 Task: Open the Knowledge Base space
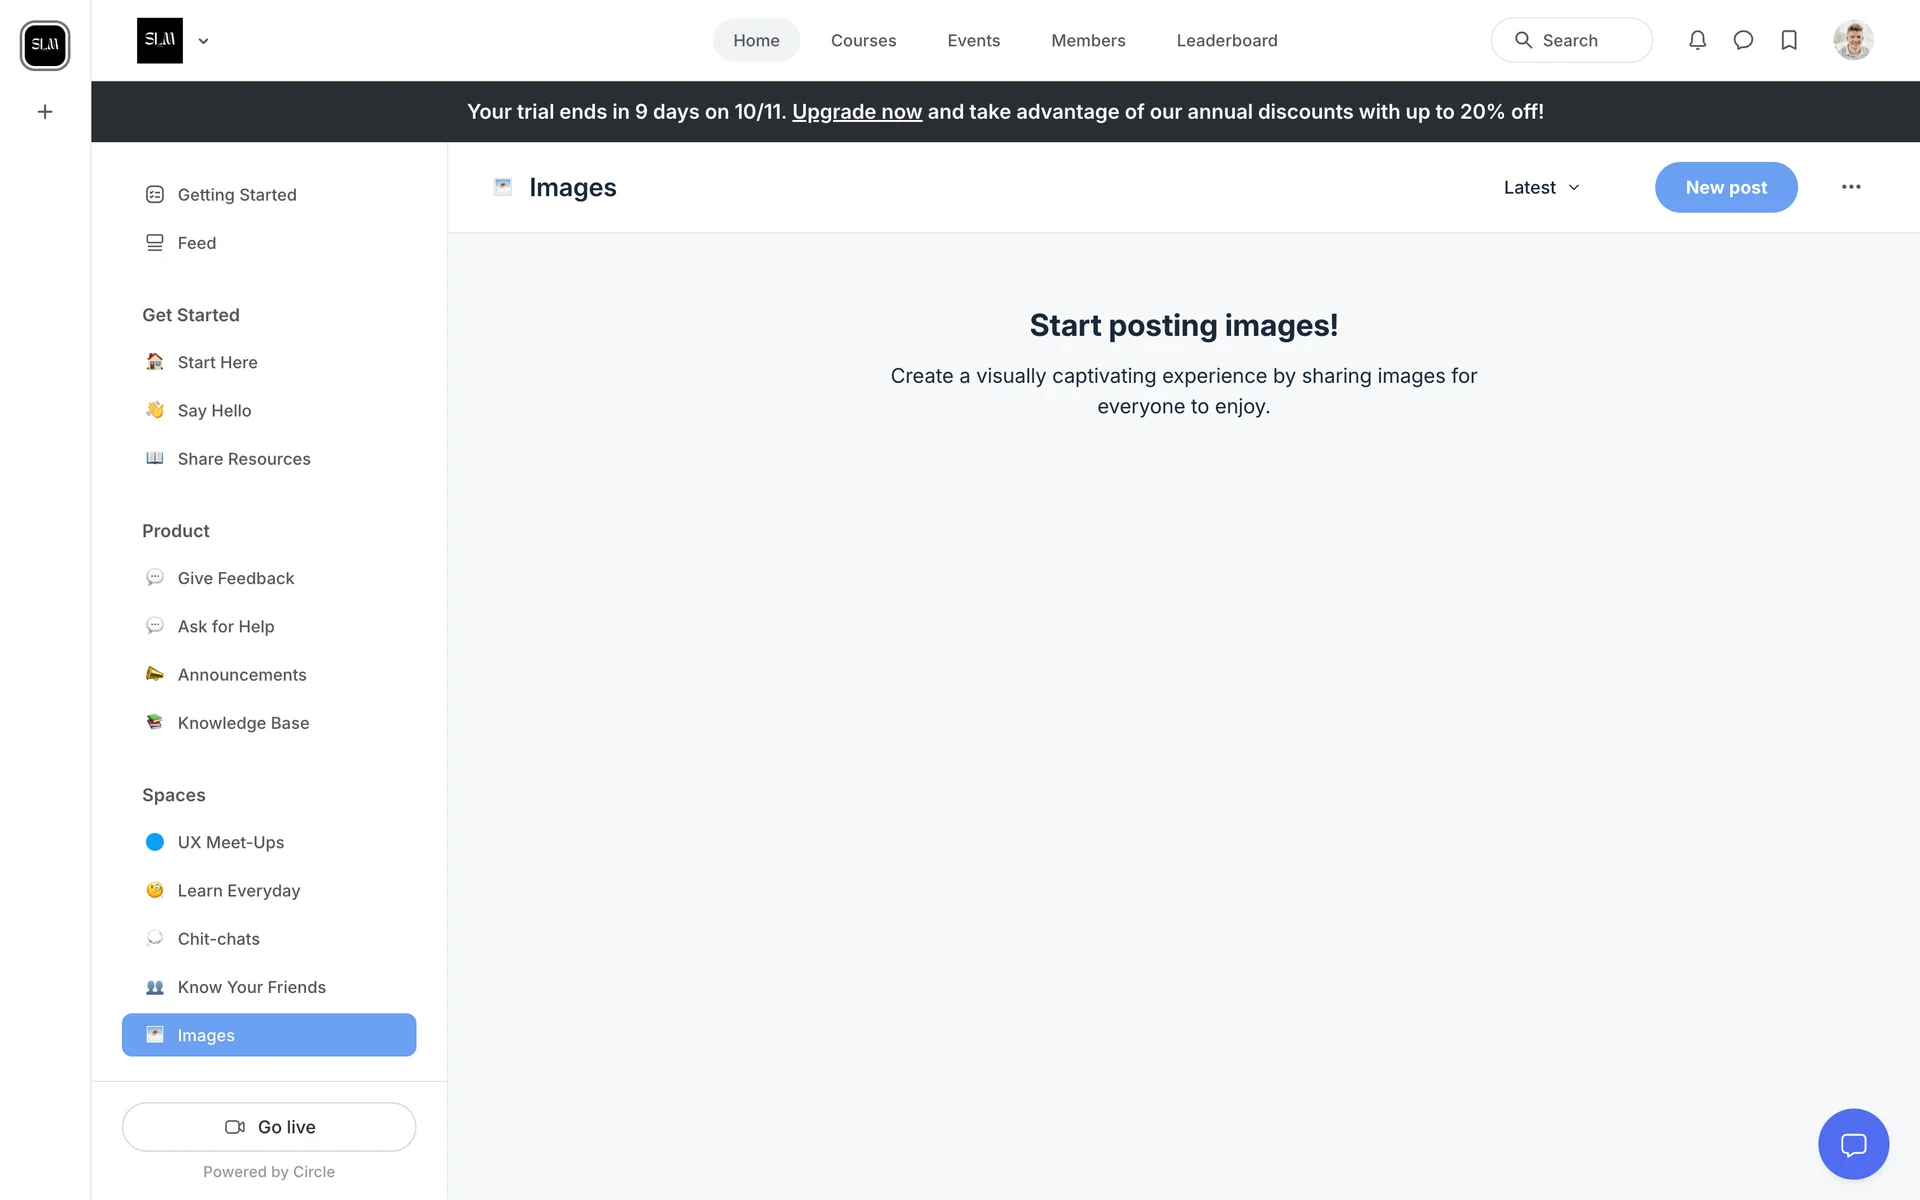pyautogui.click(x=243, y=723)
